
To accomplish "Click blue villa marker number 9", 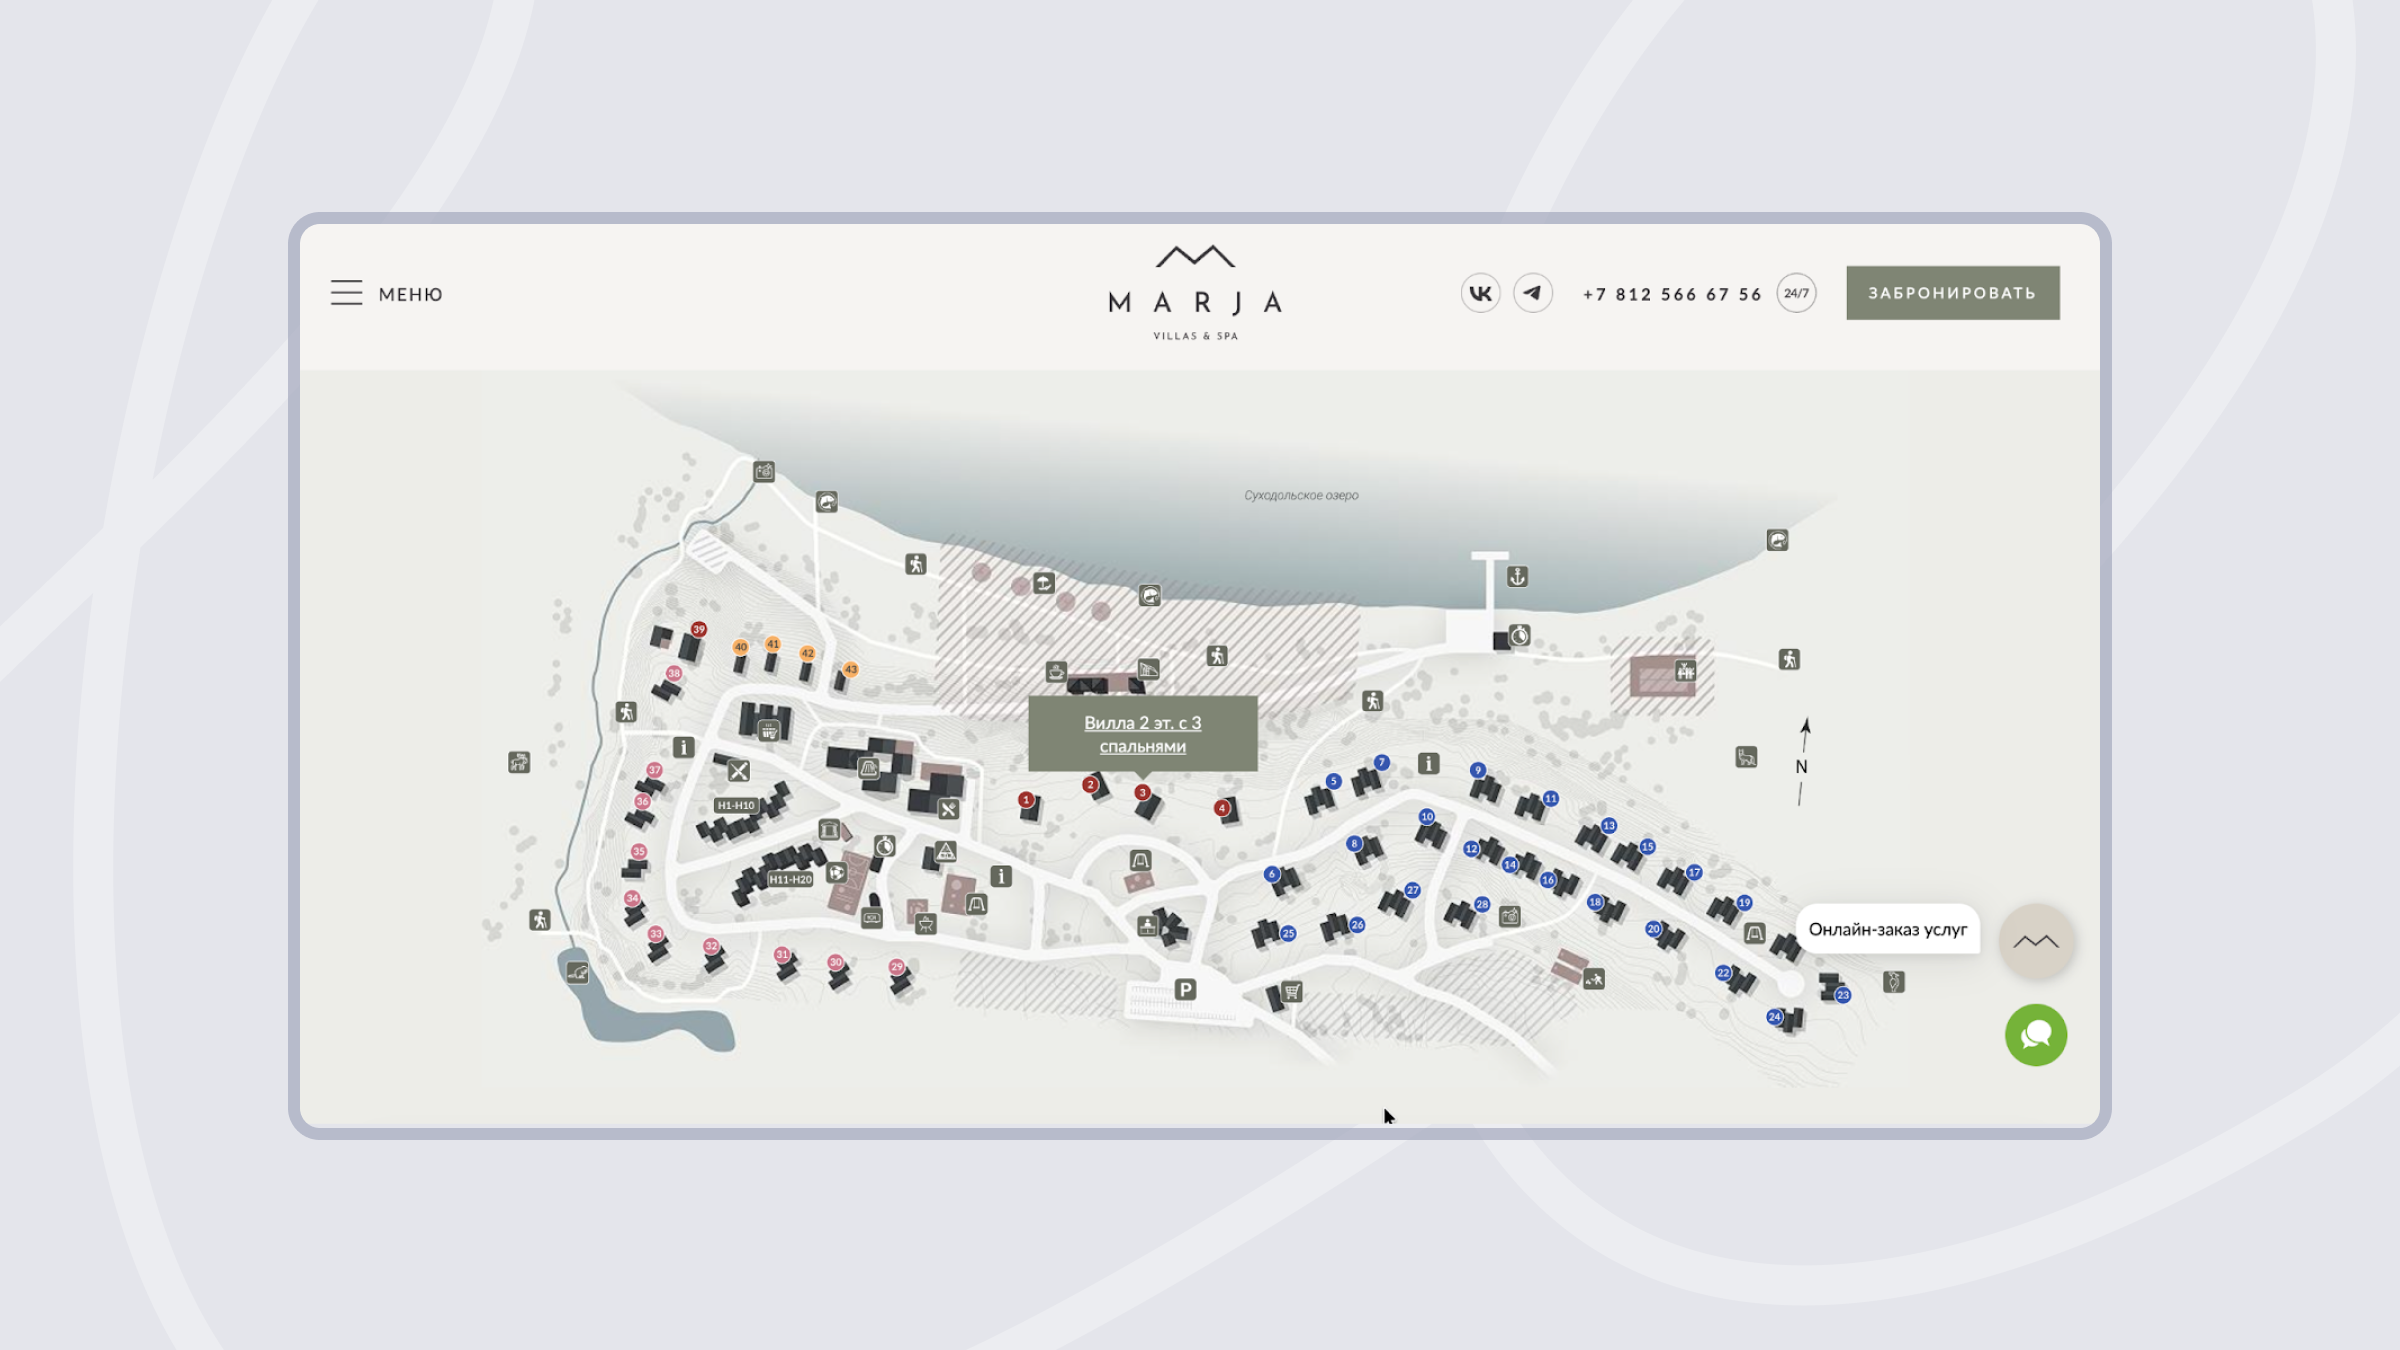I will click(x=1477, y=770).
